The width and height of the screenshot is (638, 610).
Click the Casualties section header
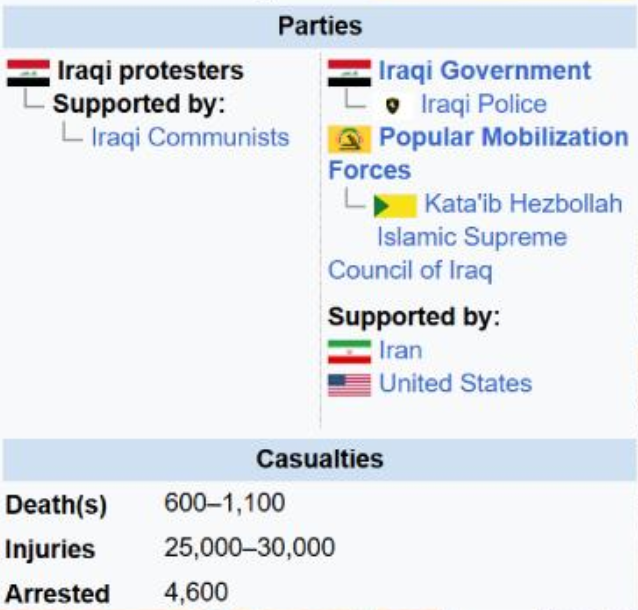point(319,459)
